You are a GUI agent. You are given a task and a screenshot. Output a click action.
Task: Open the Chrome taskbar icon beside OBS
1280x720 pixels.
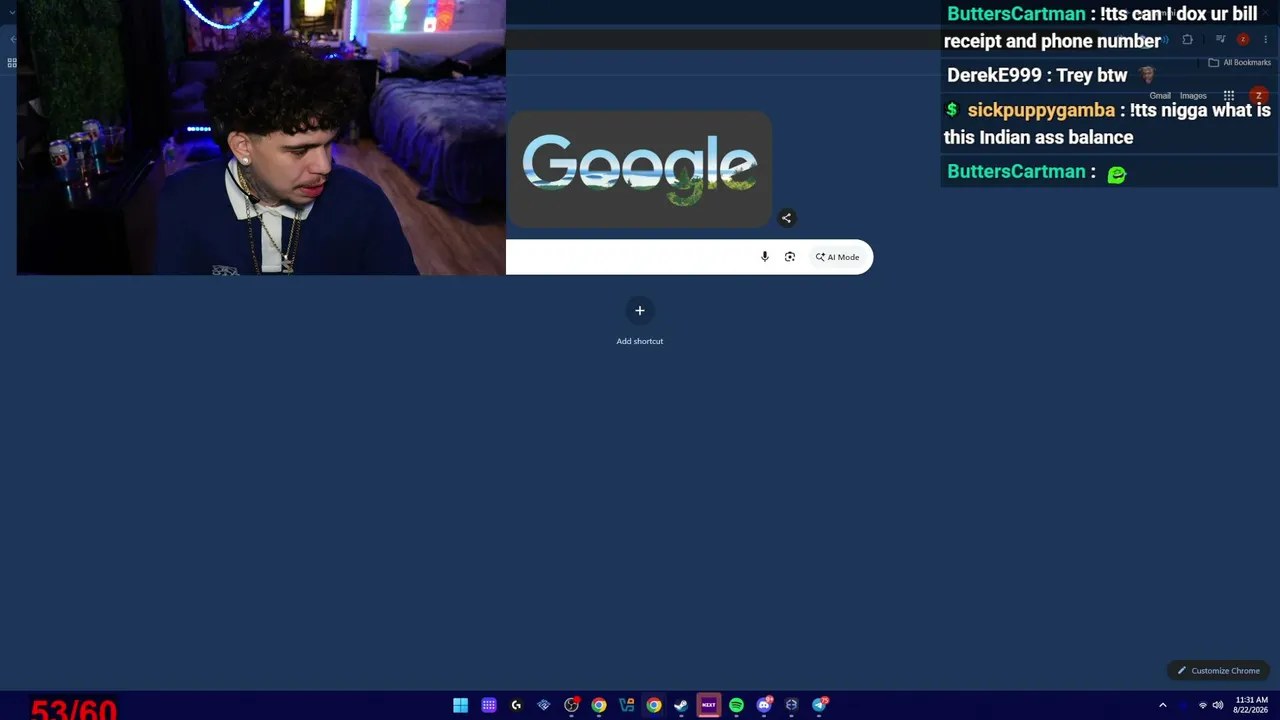coord(599,705)
